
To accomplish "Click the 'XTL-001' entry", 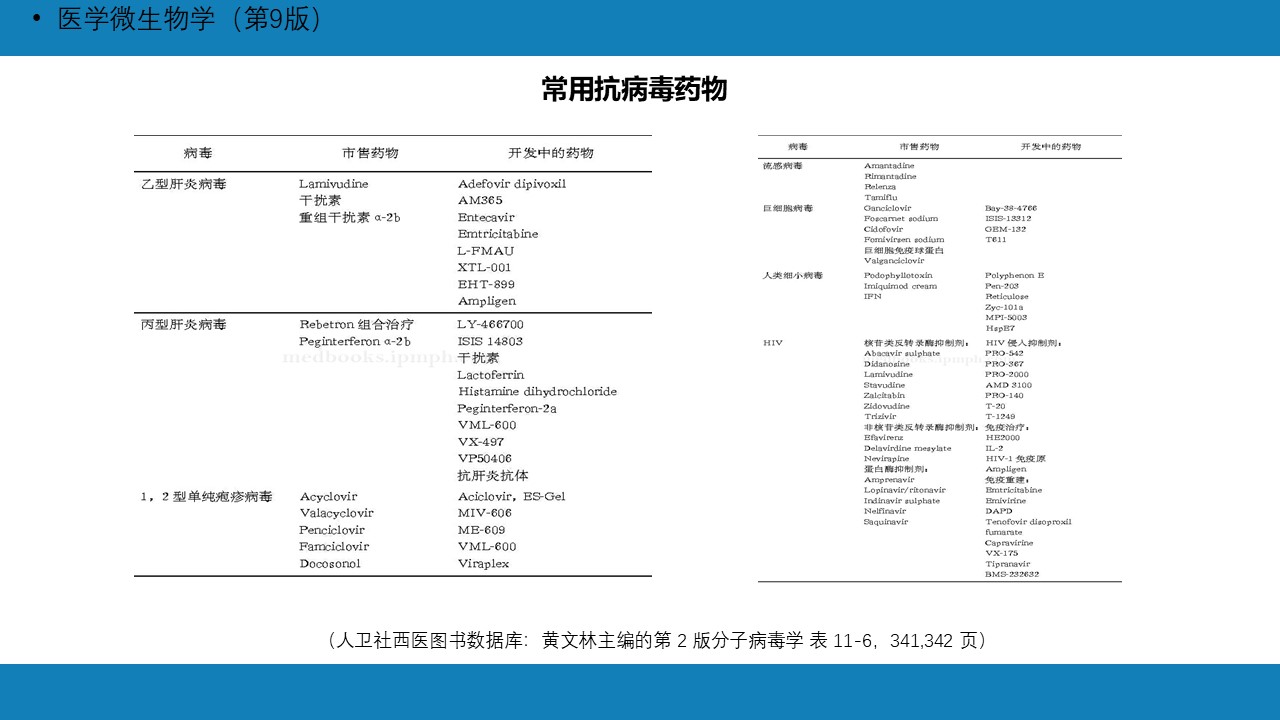I will click(484, 268).
